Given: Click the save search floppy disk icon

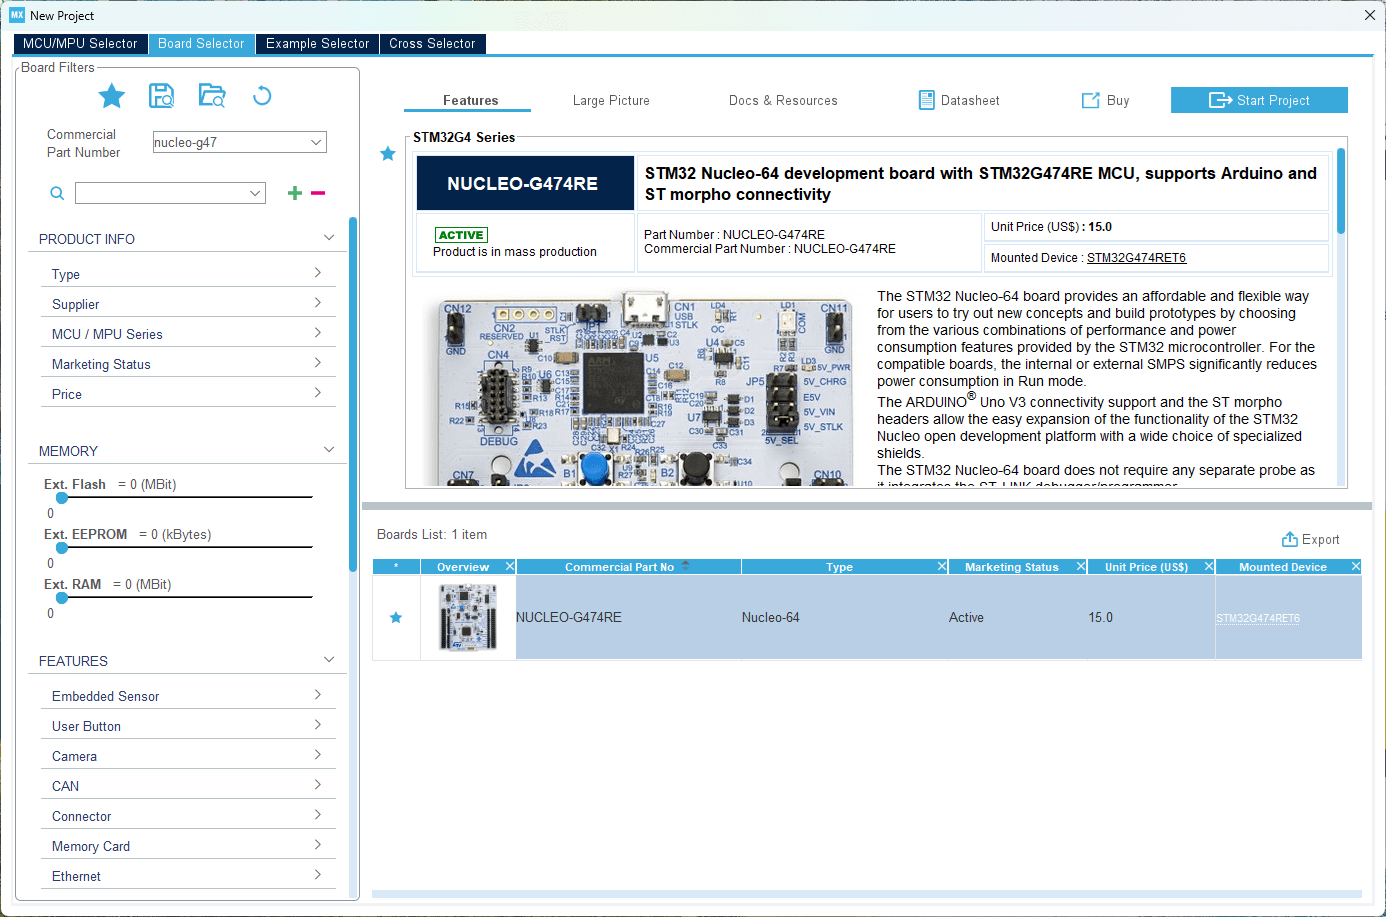Looking at the screenshot, I should pyautogui.click(x=161, y=96).
